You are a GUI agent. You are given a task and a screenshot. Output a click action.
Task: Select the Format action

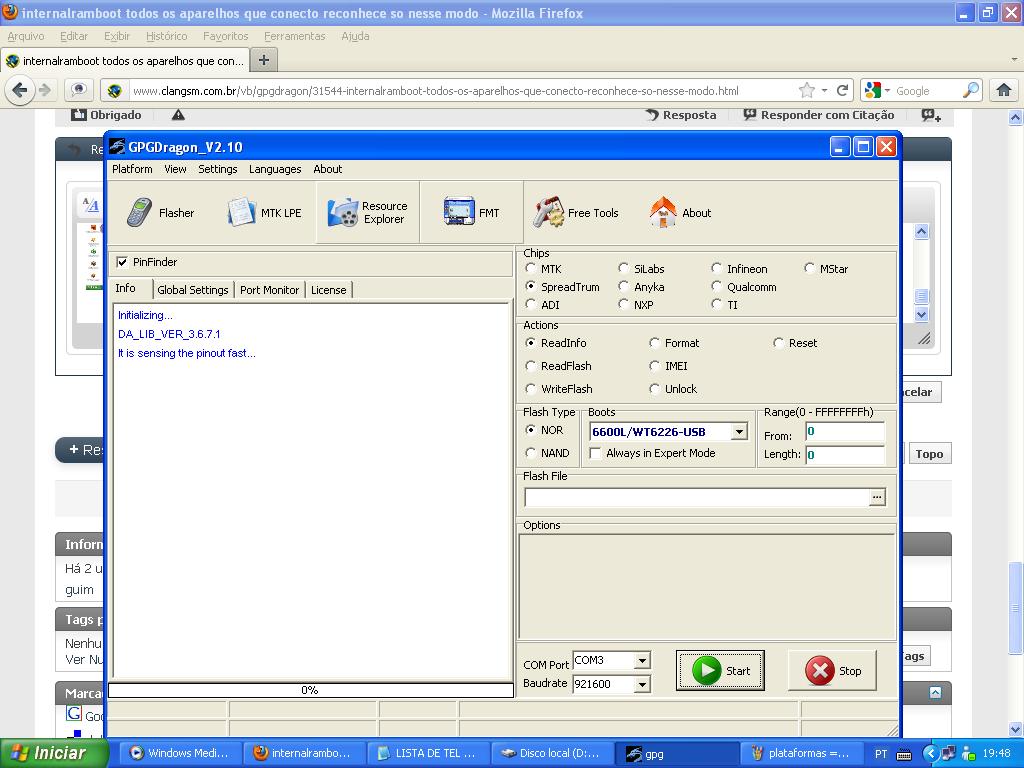click(654, 343)
